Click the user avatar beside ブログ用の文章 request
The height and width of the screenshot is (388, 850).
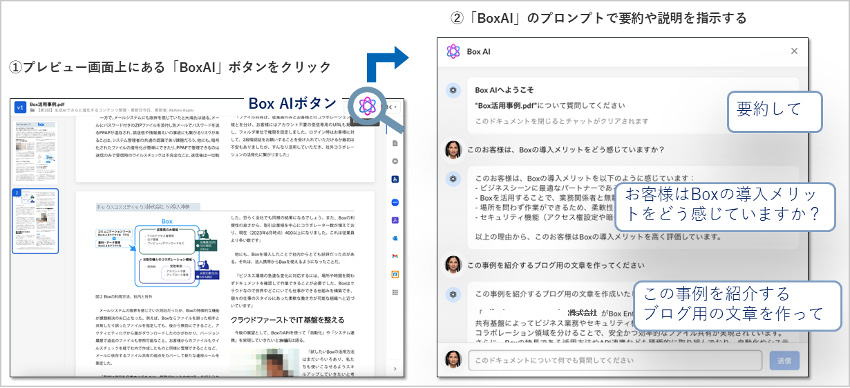pos(453,264)
